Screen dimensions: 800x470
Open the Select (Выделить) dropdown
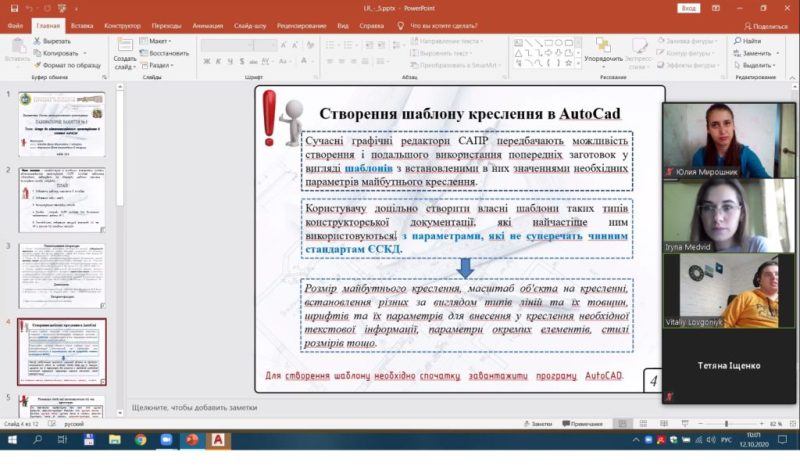click(755, 65)
